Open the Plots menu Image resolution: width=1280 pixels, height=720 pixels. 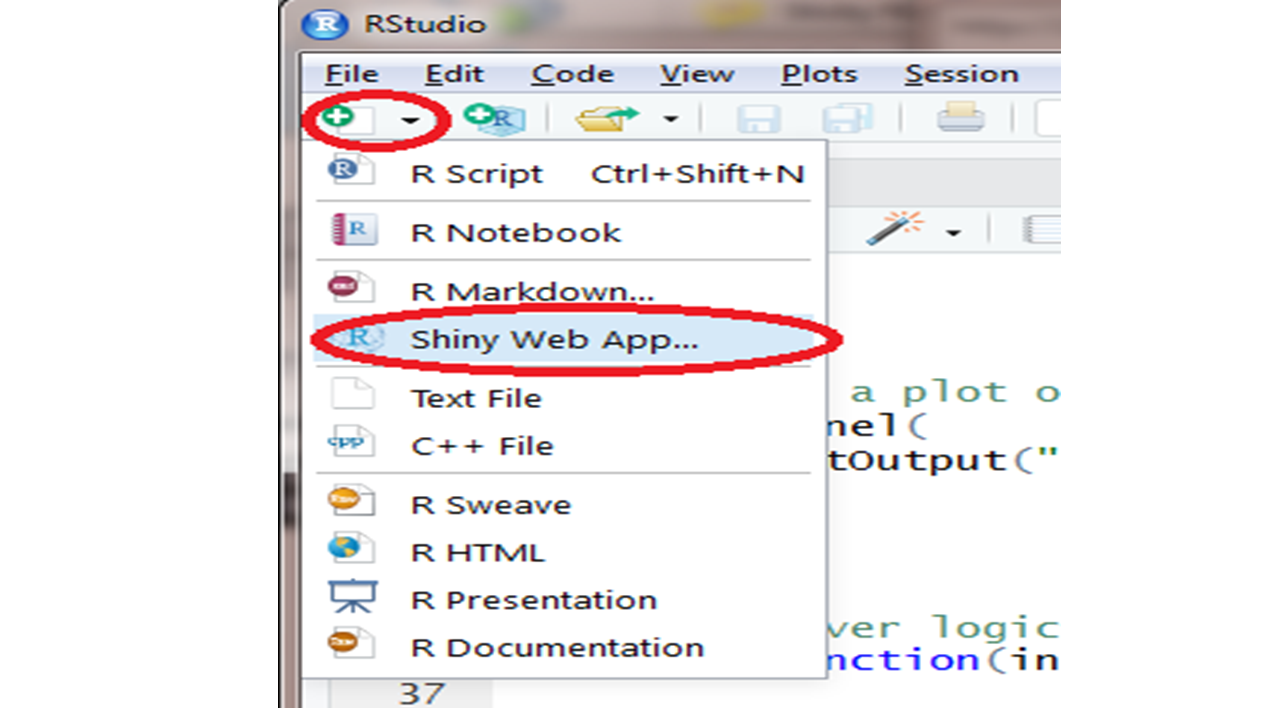(819, 74)
